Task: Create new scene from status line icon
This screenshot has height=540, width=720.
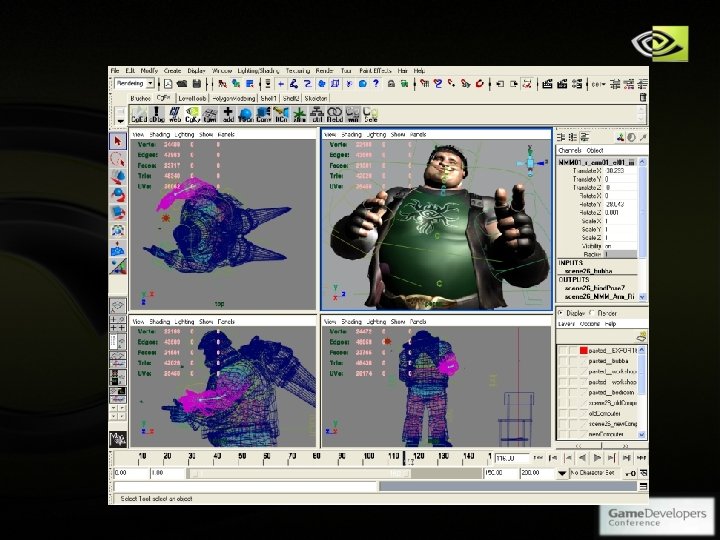Action: coord(168,84)
